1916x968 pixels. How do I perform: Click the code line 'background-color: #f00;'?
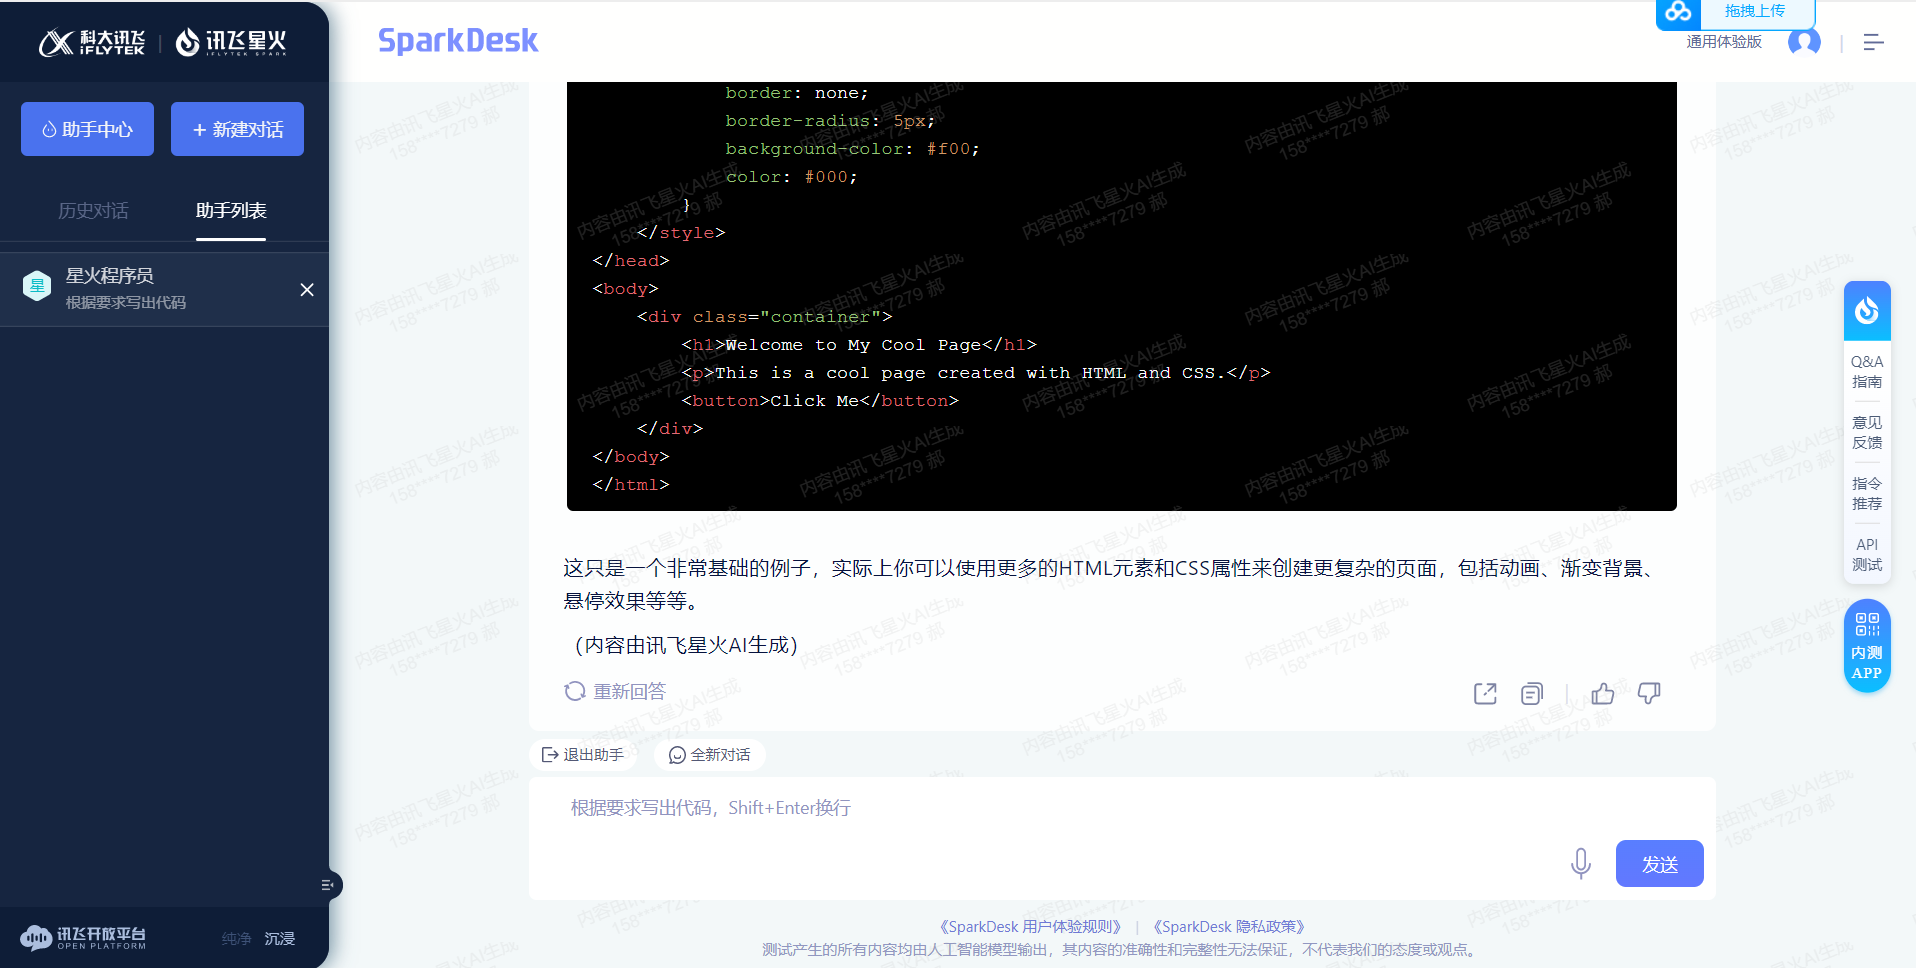point(852,149)
